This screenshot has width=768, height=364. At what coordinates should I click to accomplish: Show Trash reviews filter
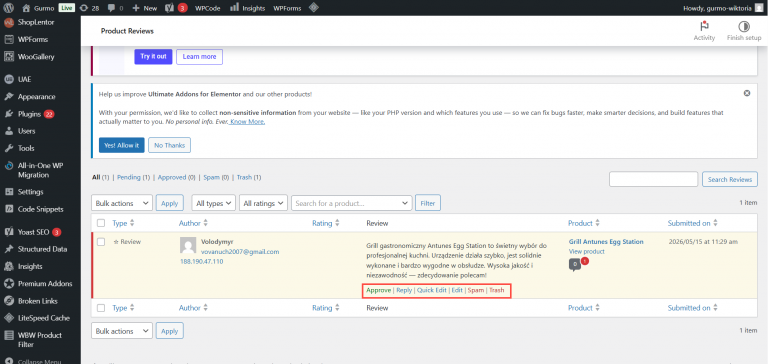244,177
